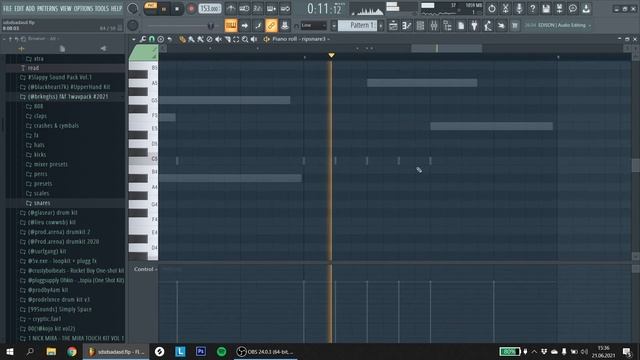Click the undo history circular icon
This screenshot has height=360, width=640.
pos(492,9)
